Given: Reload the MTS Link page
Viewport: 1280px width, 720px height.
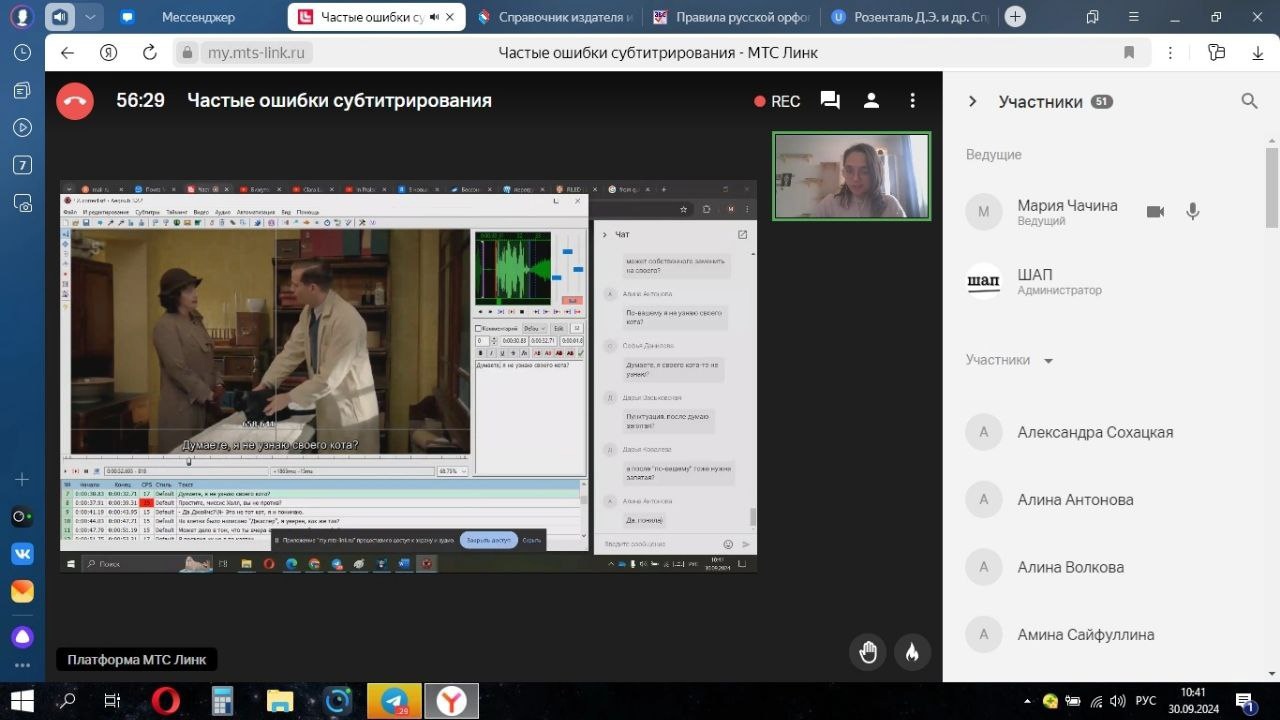Looking at the screenshot, I should tap(150, 53).
